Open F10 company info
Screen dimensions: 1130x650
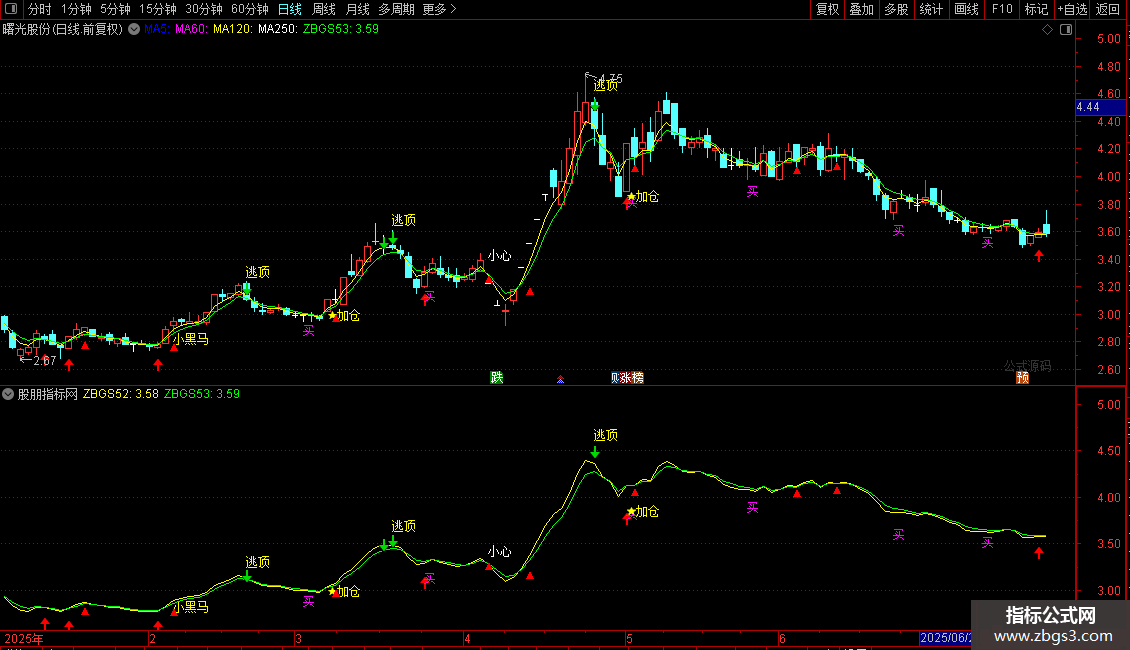pos(1002,9)
